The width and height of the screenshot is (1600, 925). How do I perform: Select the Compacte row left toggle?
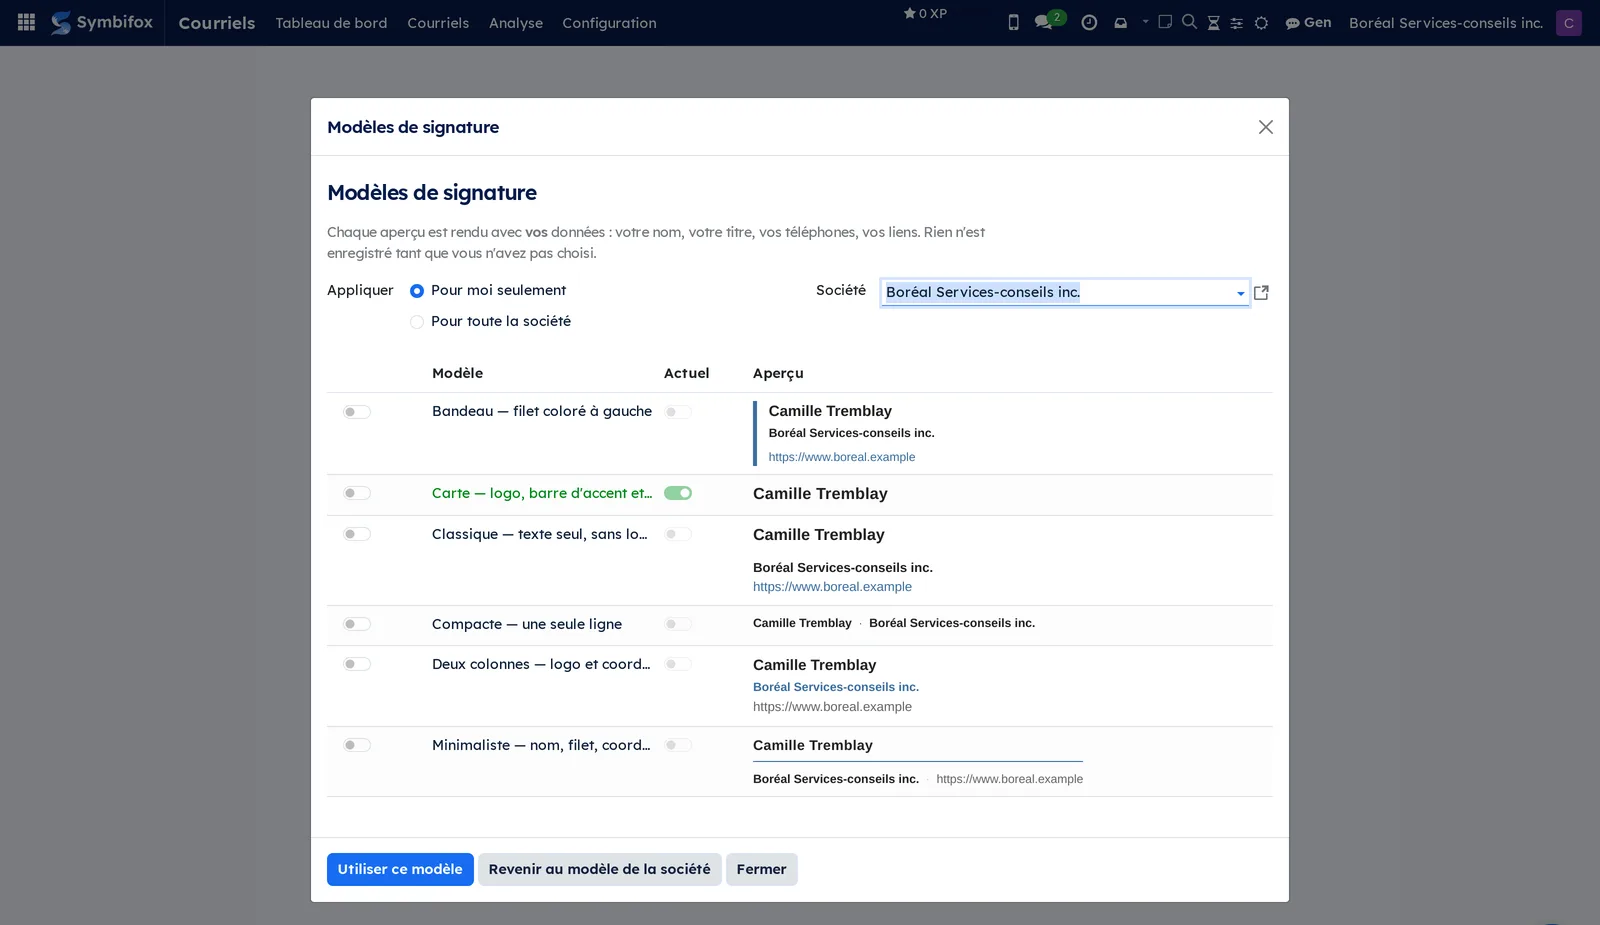357,624
